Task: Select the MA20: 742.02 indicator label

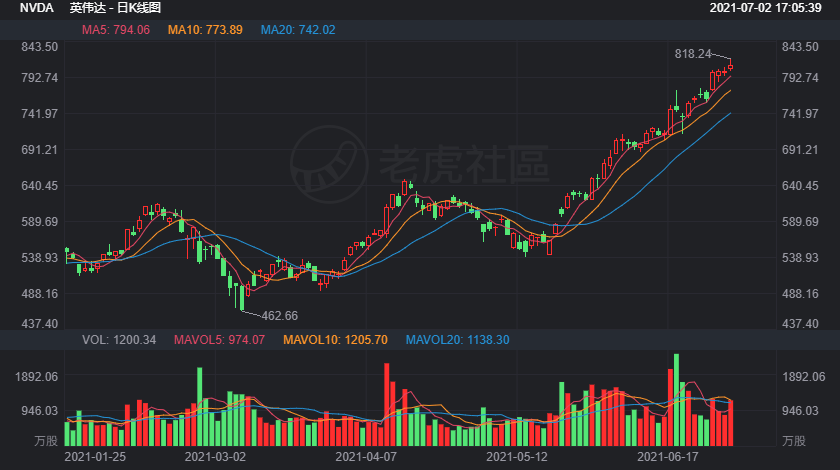Action: coord(298,30)
